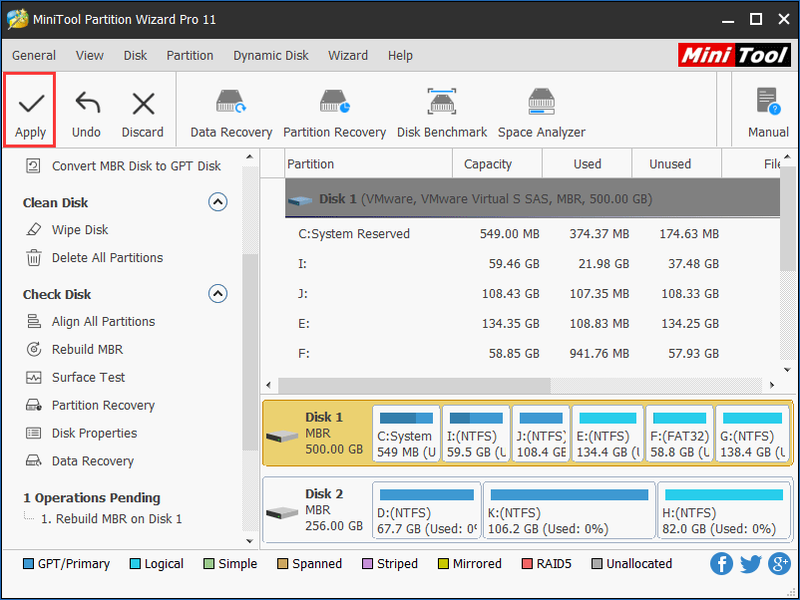Discard all pending changes
This screenshot has height=600, width=800.
point(143,114)
